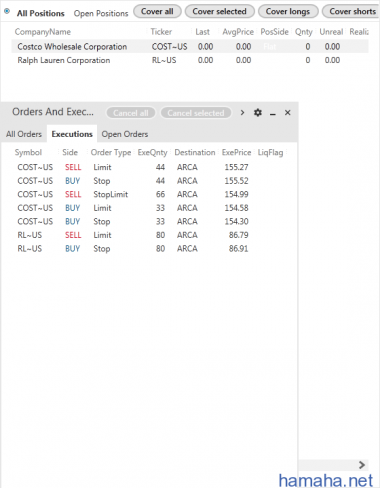Sort executions by Destination column

pos(195,152)
